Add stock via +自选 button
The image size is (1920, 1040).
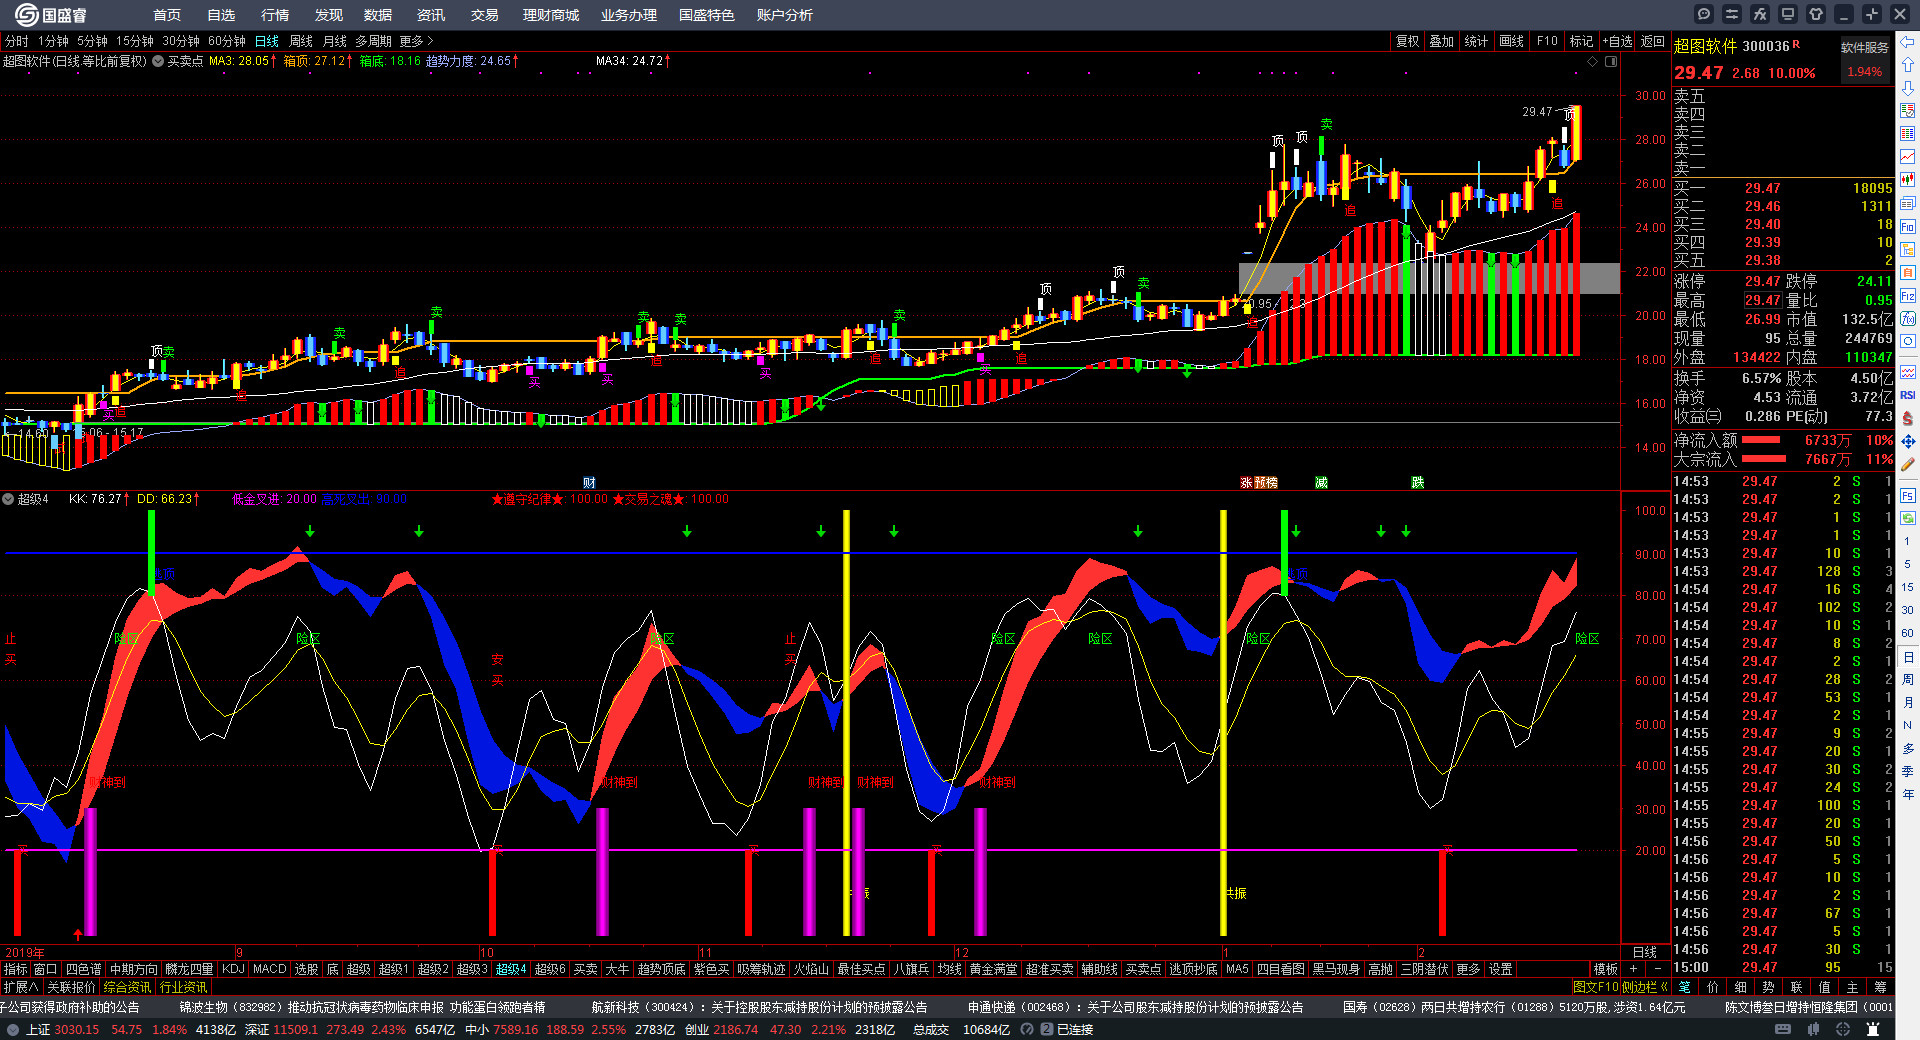pos(1617,41)
